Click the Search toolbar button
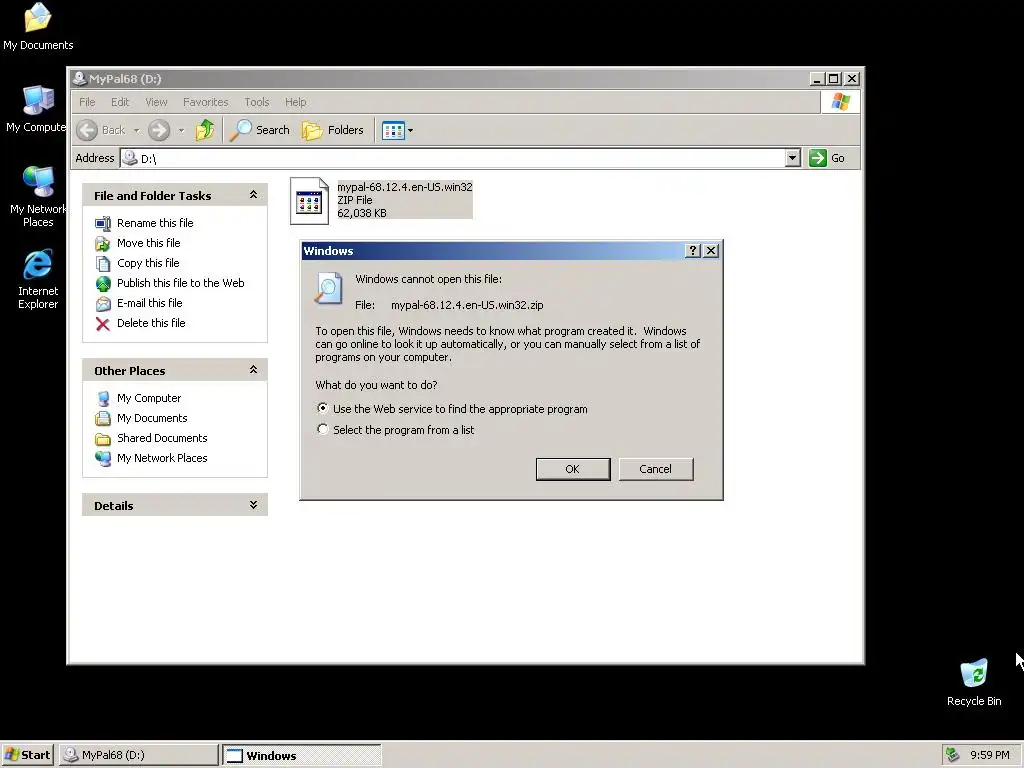Image resolution: width=1024 pixels, height=768 pixels. coord(260,130)
